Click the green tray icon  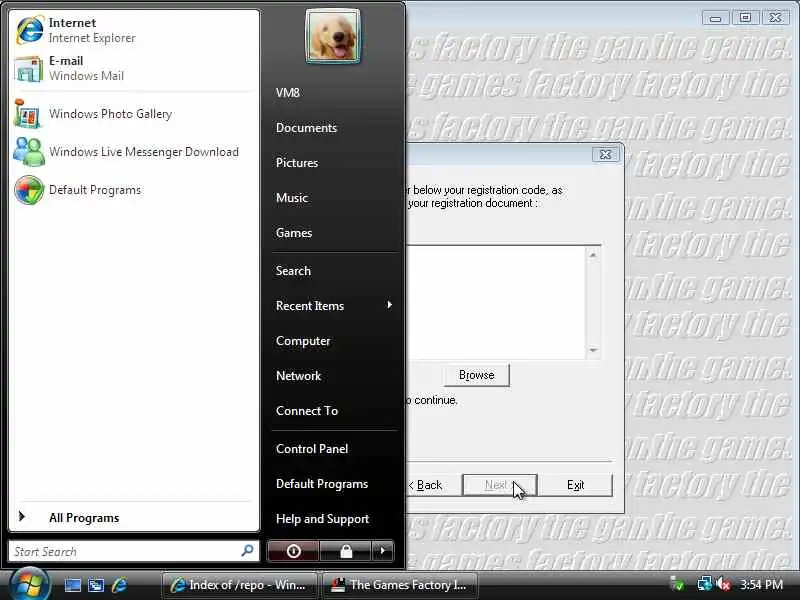[x=677, y=584]
